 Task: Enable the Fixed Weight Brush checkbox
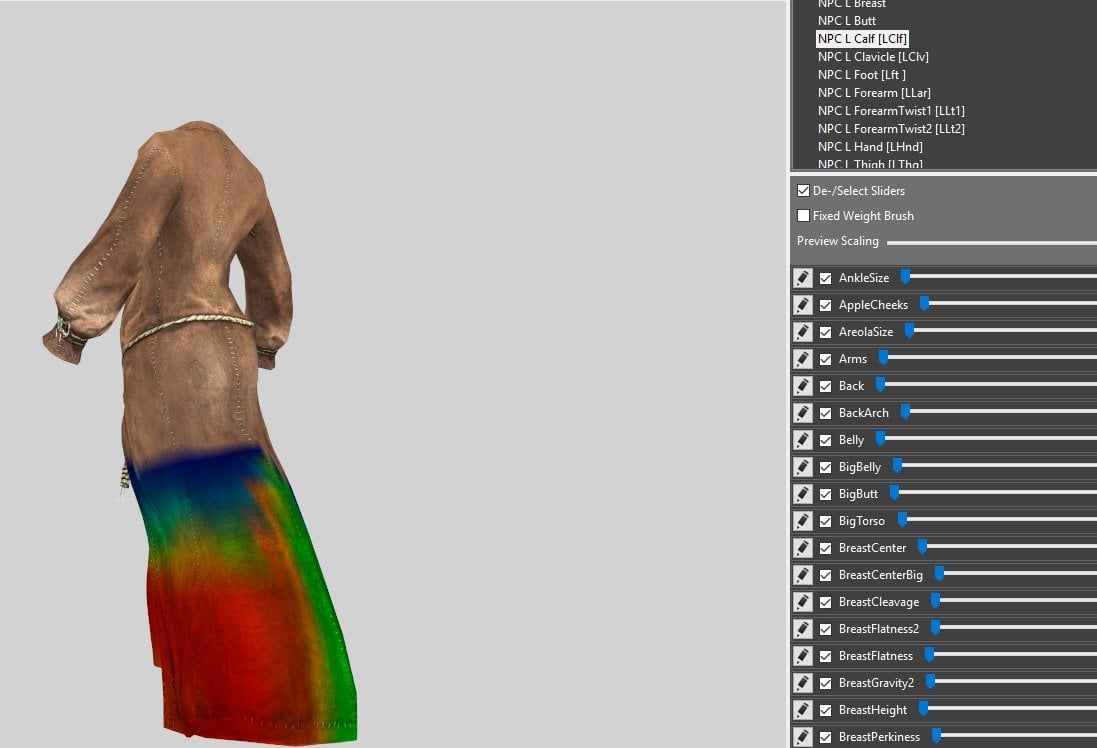[x=803, y=216]
